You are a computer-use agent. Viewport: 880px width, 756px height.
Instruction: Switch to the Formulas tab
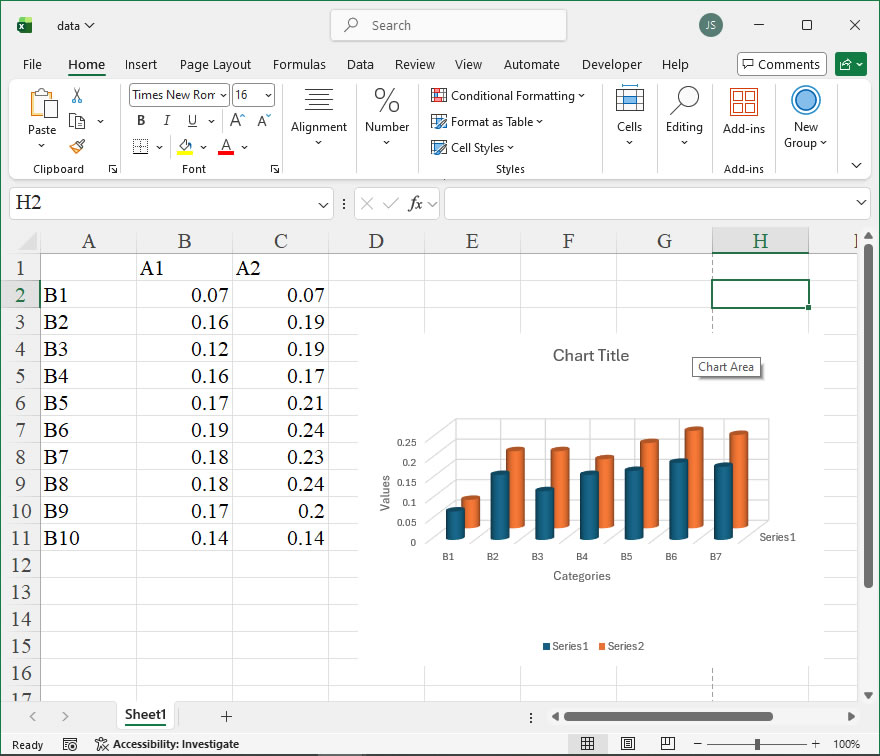coord(299,64)
